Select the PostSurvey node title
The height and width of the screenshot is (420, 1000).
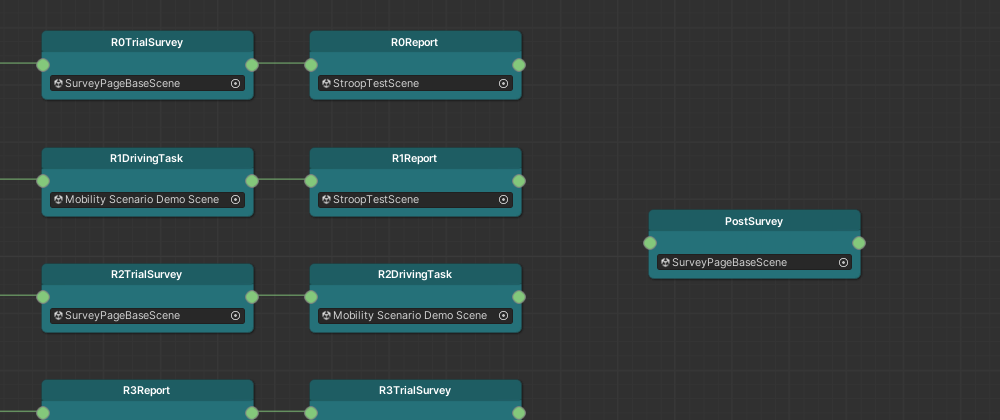[x=754, y=221]
